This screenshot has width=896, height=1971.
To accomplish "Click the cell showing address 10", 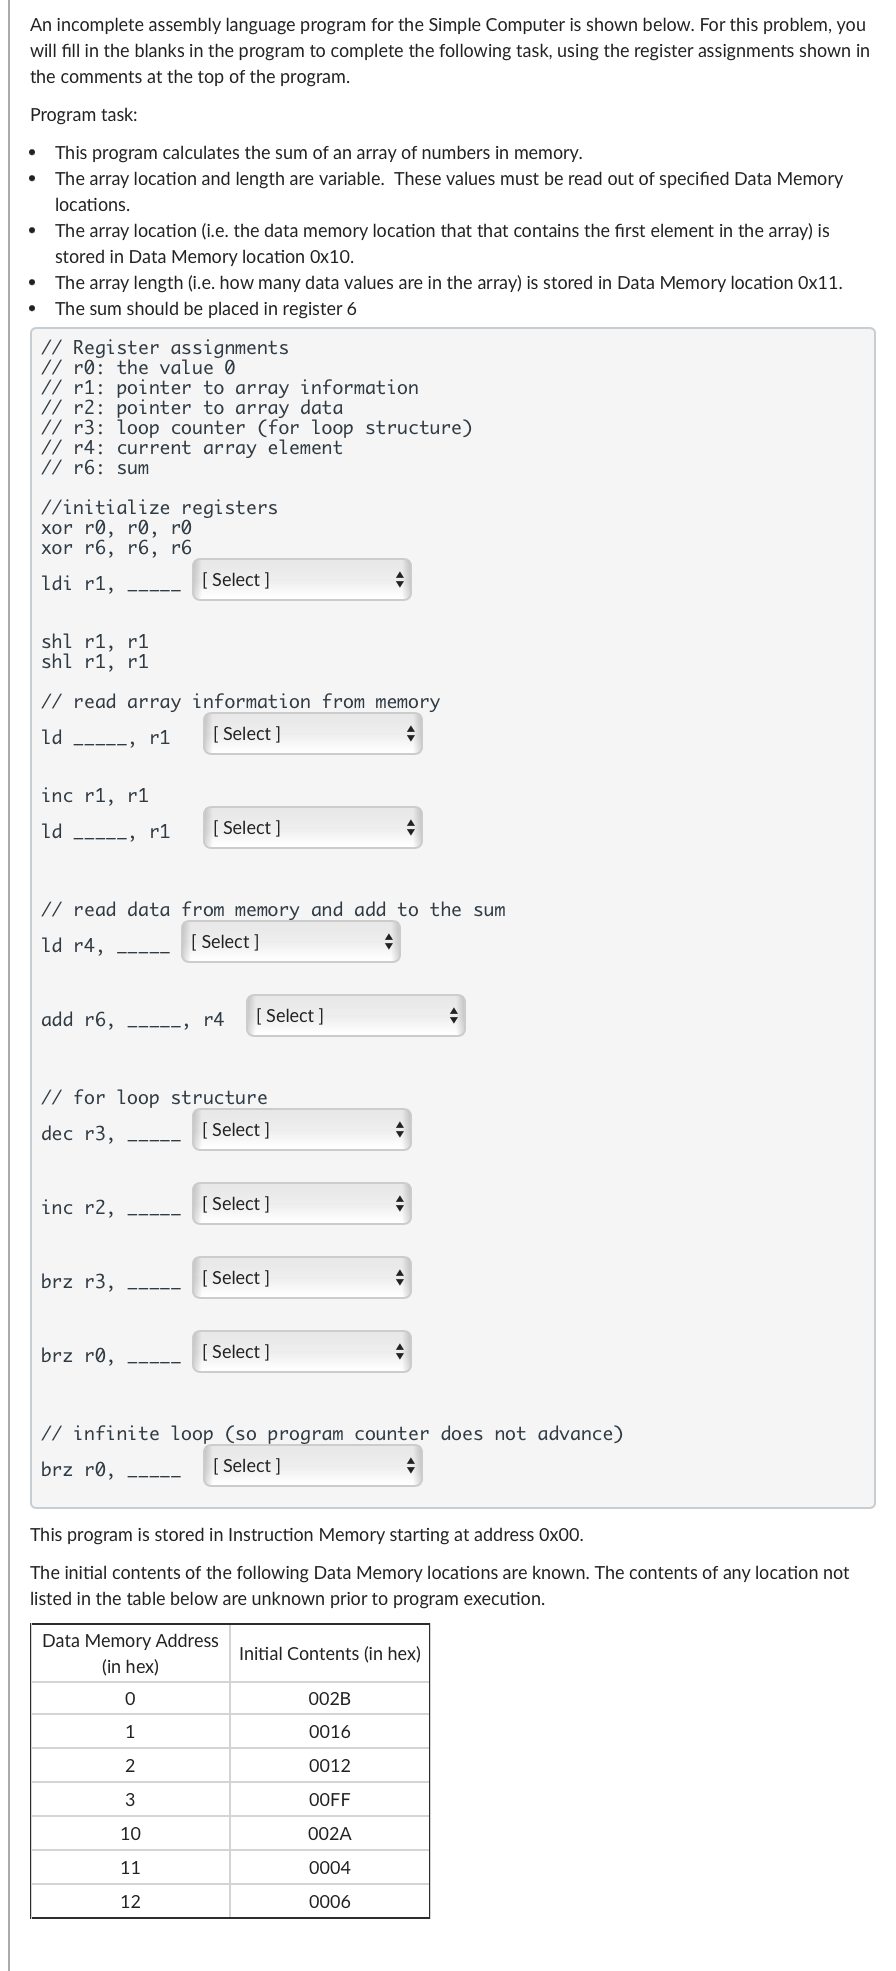I will click(132, 1833).
